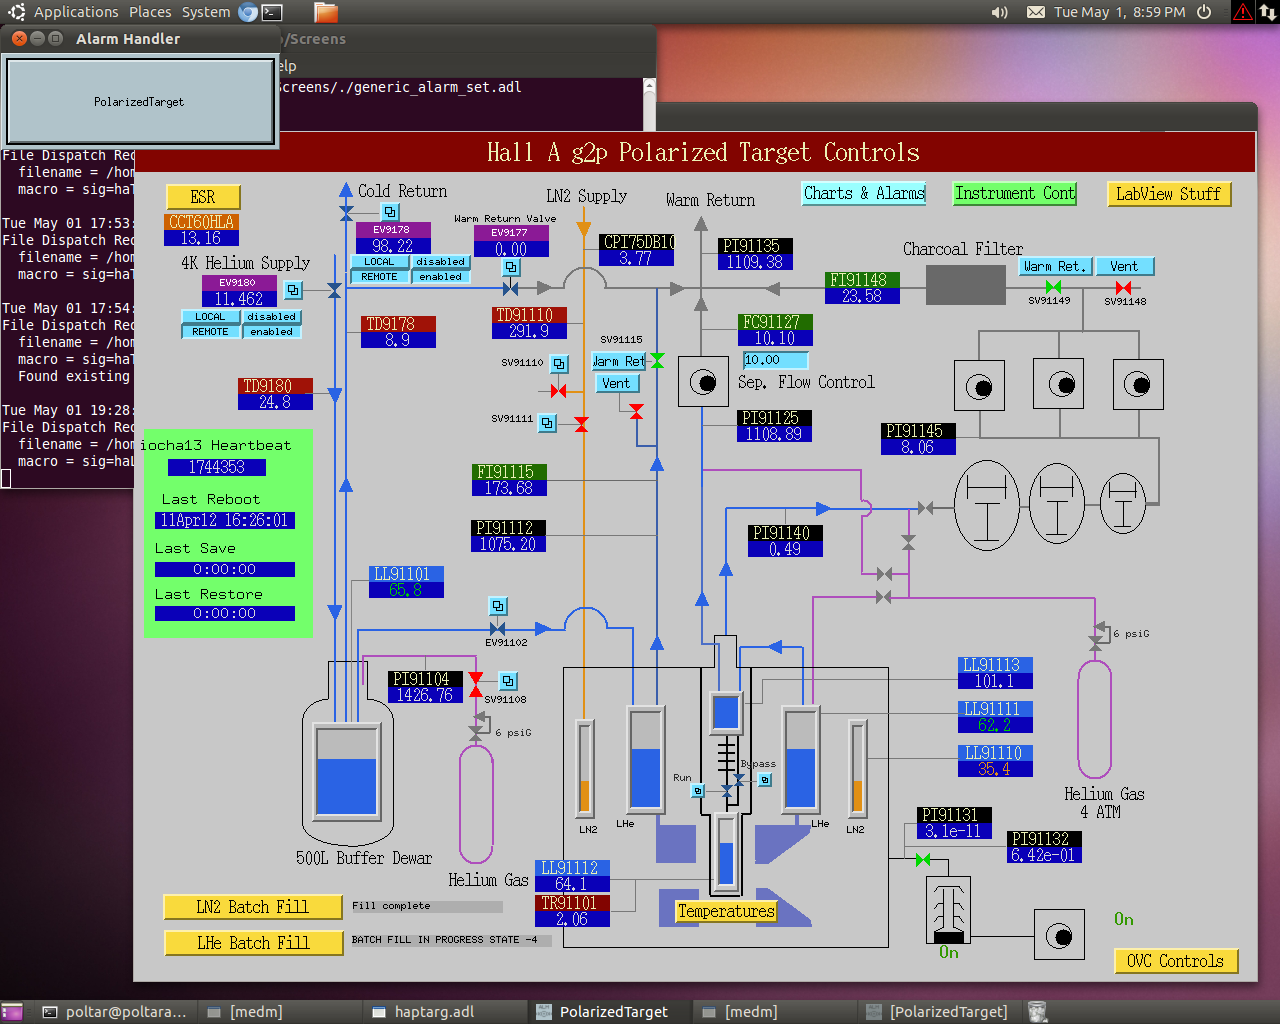
Task: Click the red SV91108 valve symbol
Action: point(476,685)
